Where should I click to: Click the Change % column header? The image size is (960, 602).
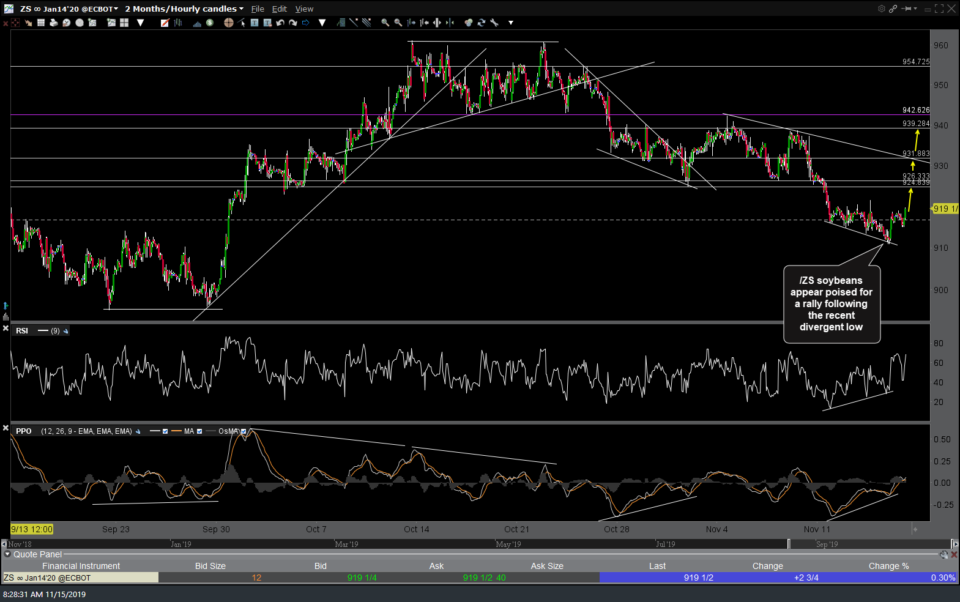tap(888, 565)
